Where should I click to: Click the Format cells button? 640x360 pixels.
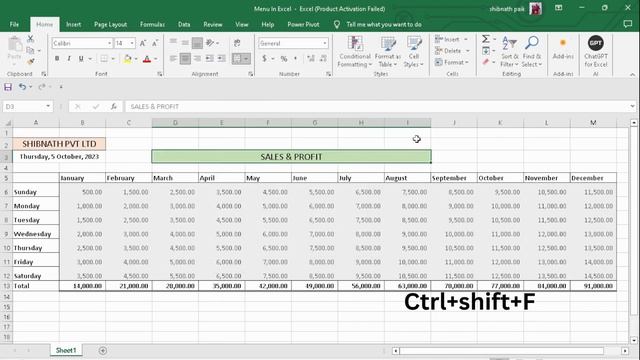click(452, 62)
